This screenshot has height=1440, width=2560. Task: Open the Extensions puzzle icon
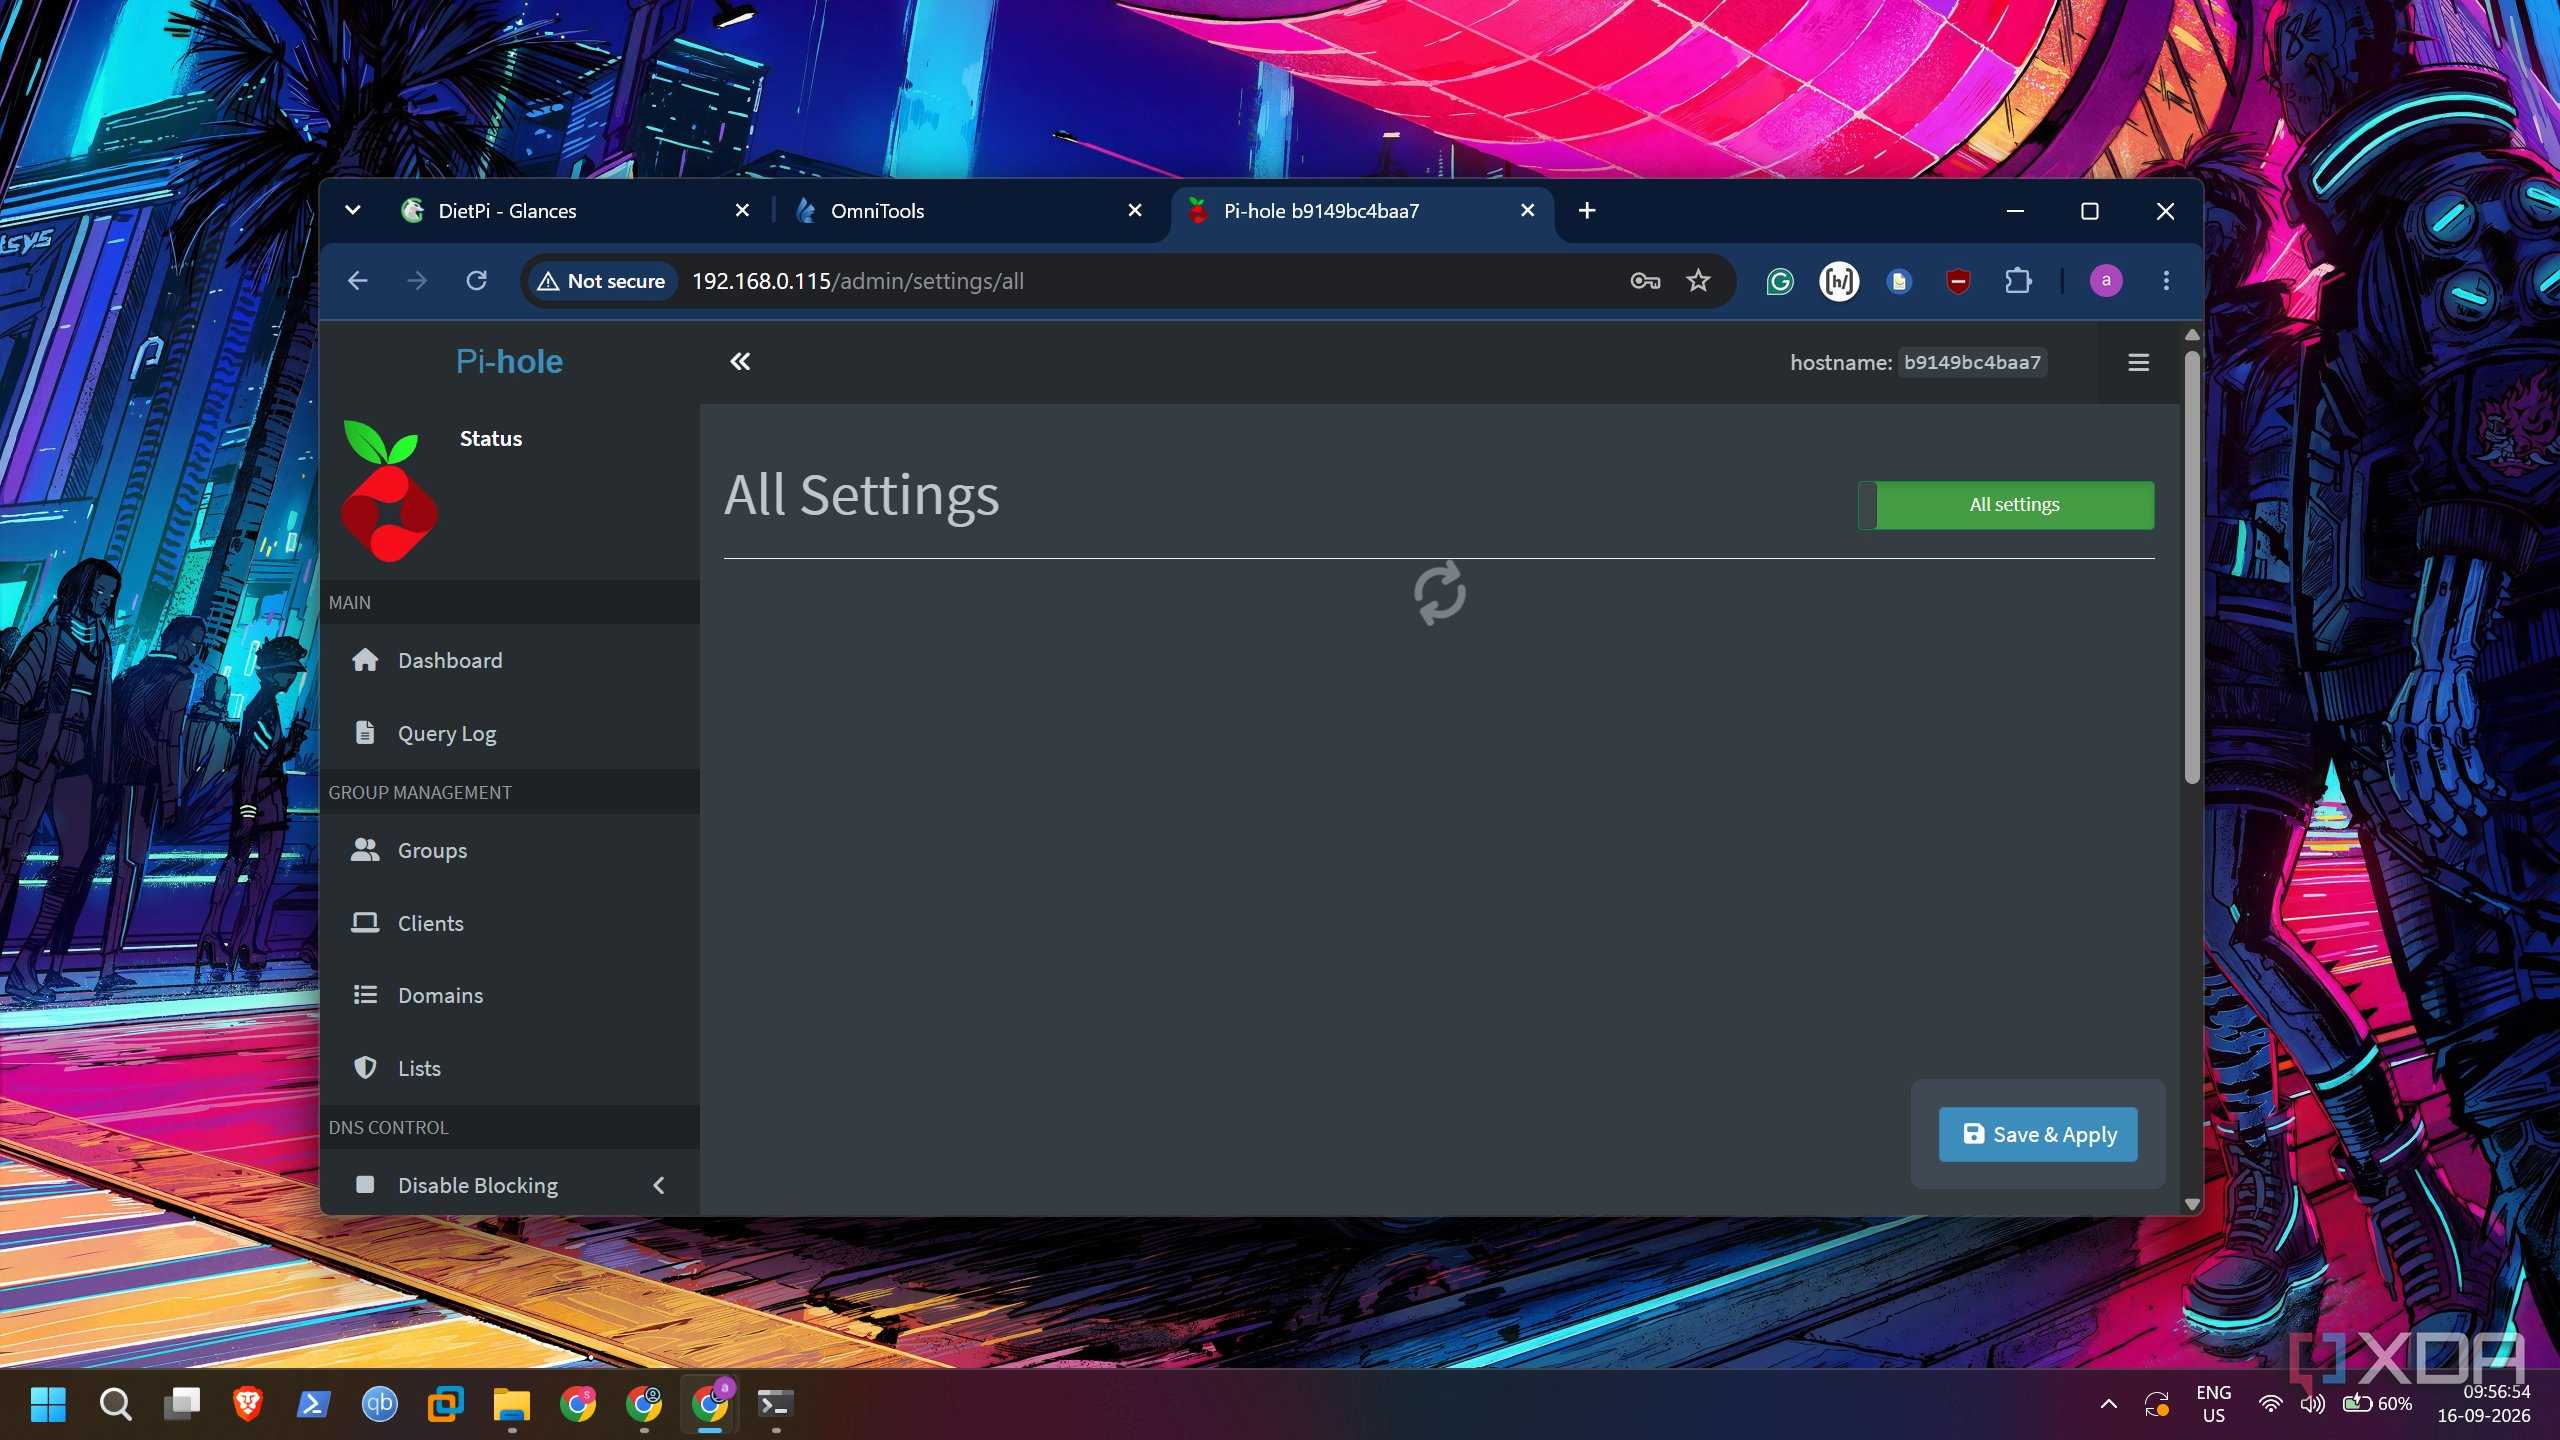tap(2018, 281)
